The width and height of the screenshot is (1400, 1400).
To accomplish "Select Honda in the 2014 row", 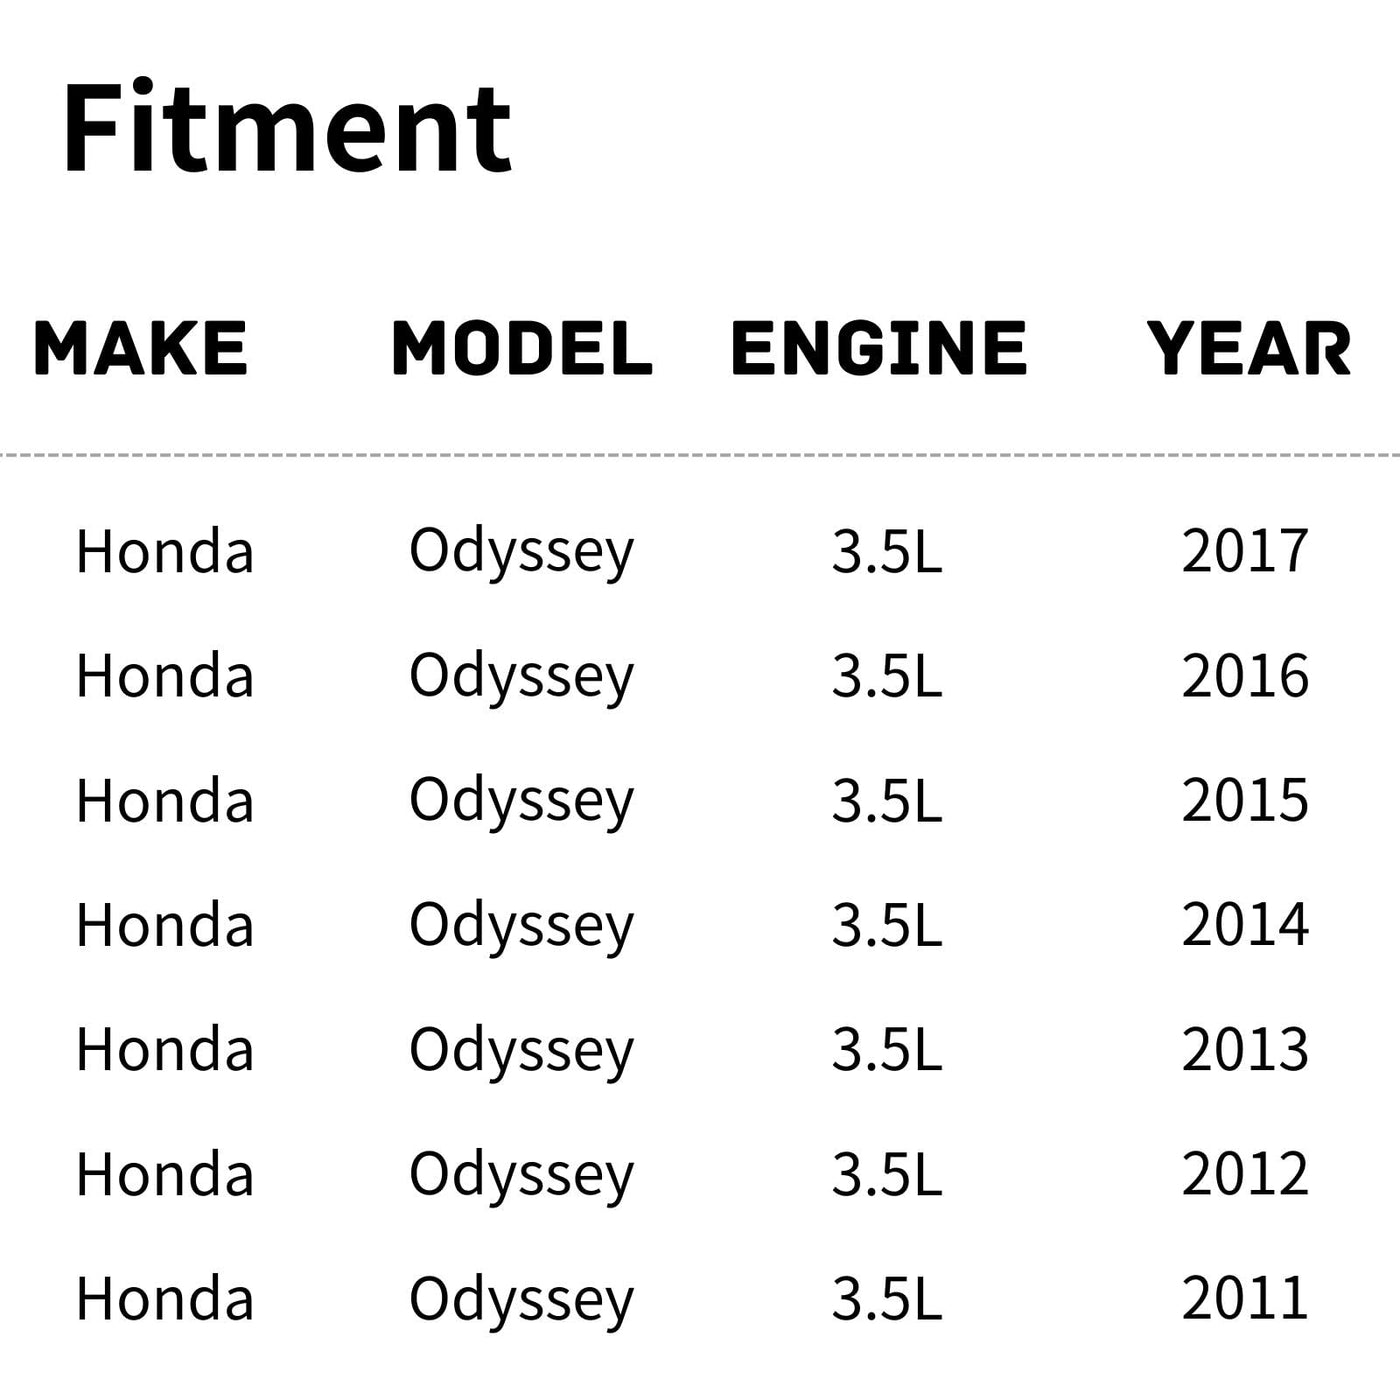I will point(165,925).
